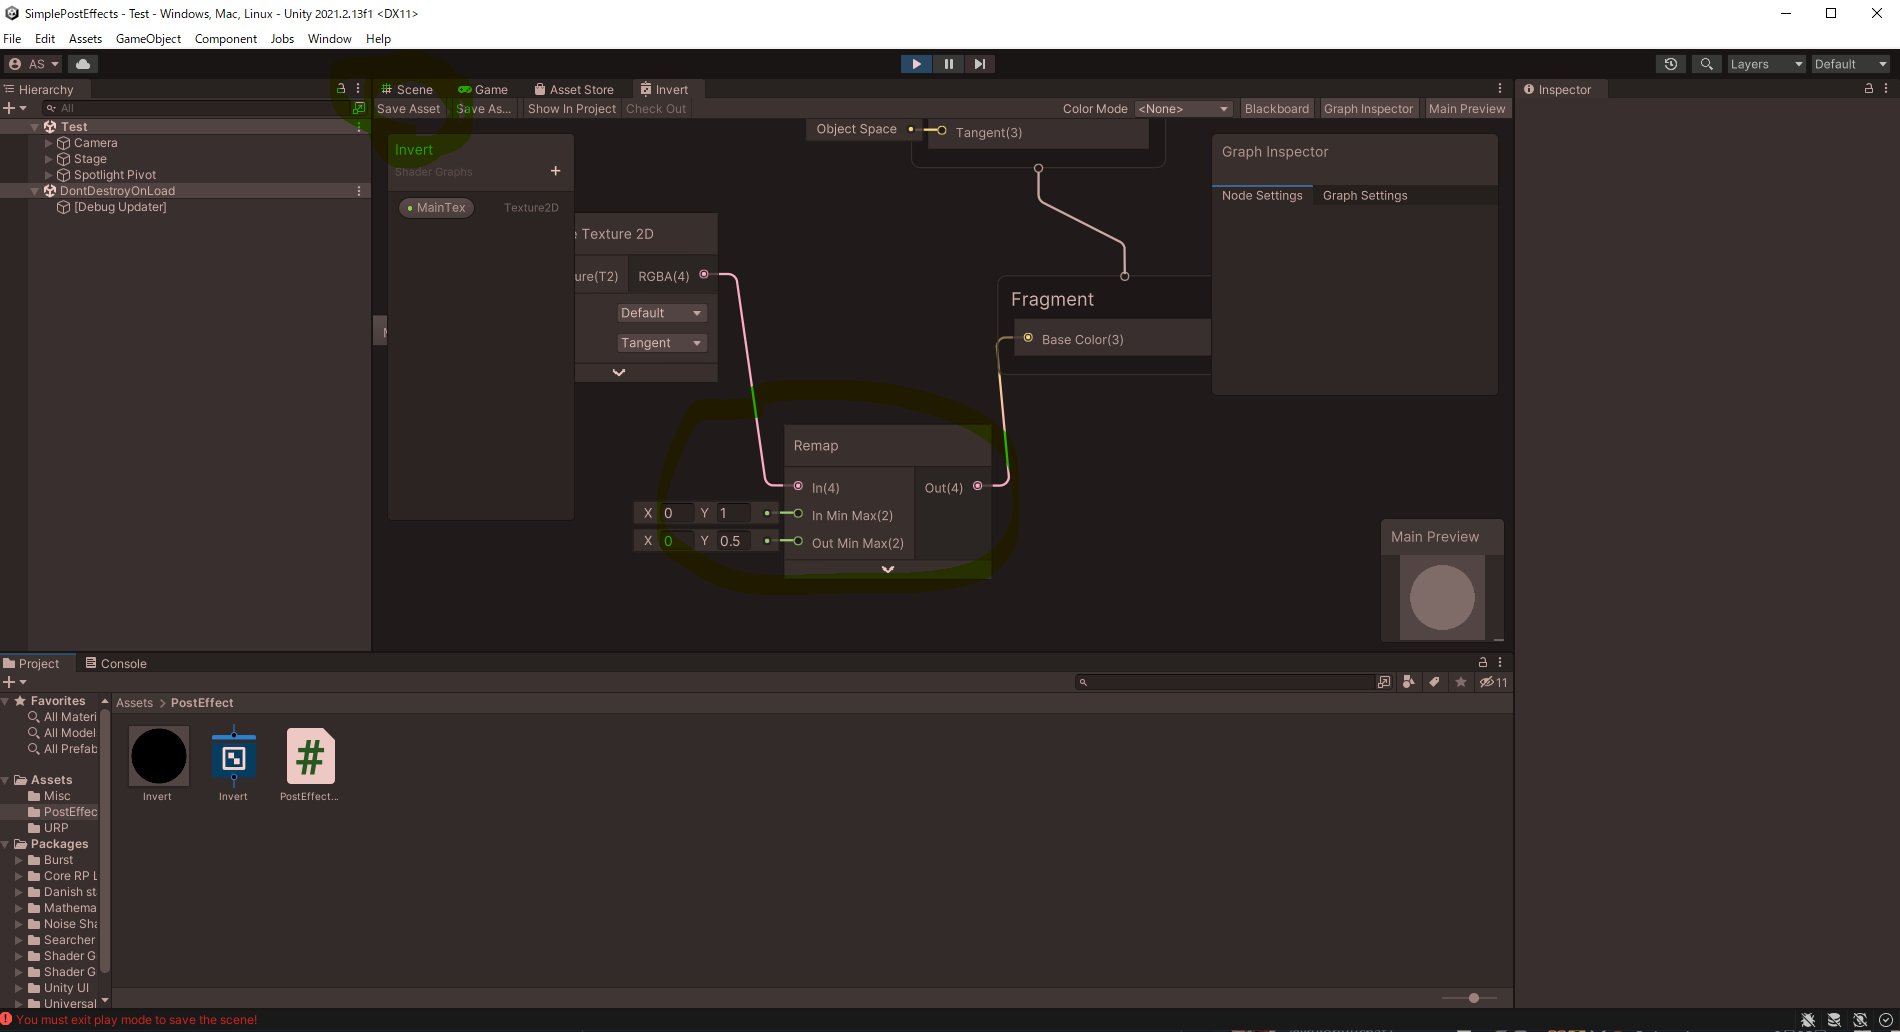Click the Save Asset button
Viewport: 1900px width, 1032px height.
(408, 109)
